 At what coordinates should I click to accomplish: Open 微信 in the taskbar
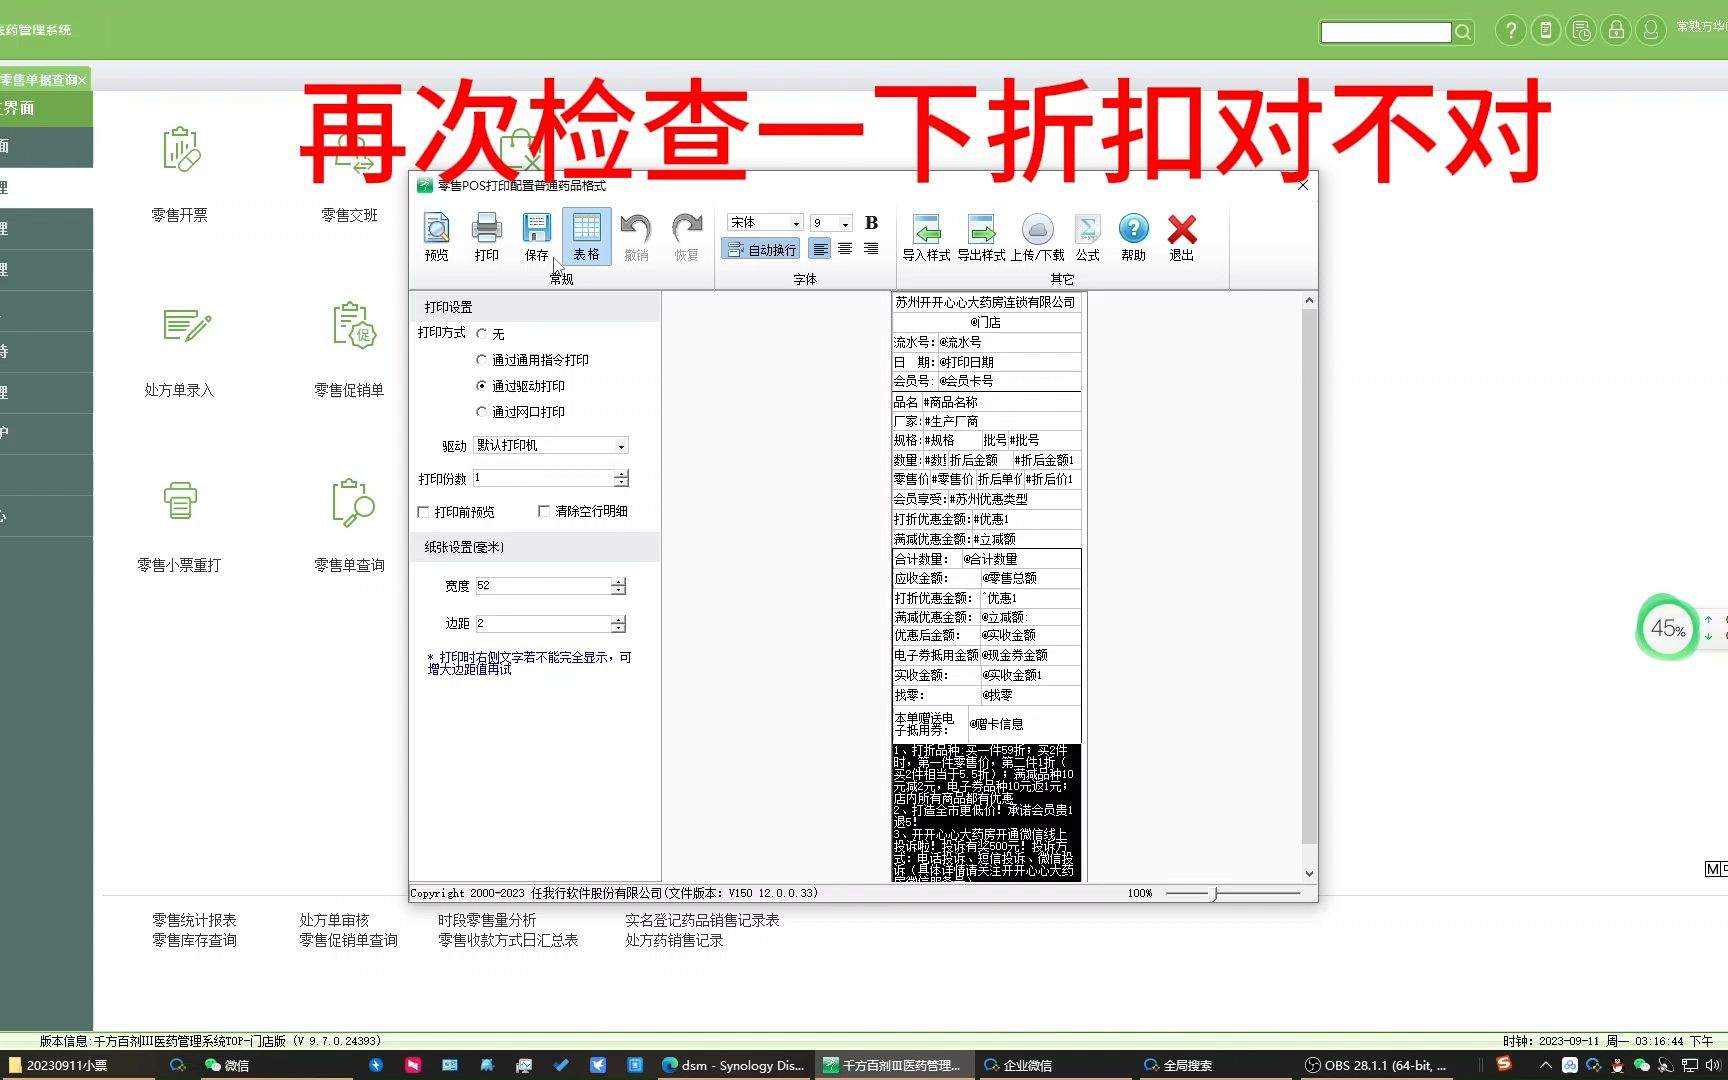point(228,1065)
